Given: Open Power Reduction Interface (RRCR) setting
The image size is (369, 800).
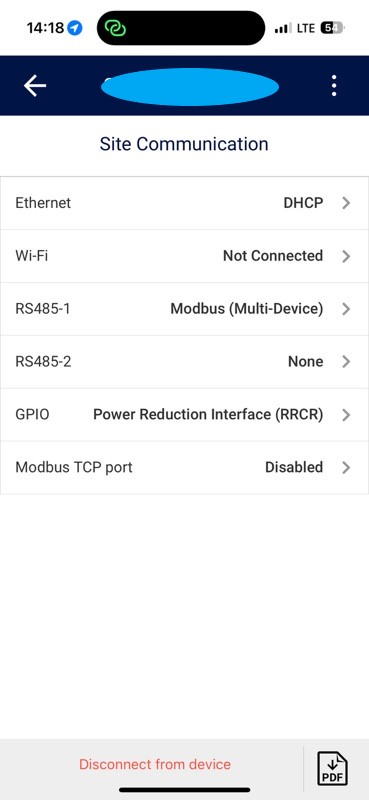Looking at the screenshot, I should [x=208, y=415].
